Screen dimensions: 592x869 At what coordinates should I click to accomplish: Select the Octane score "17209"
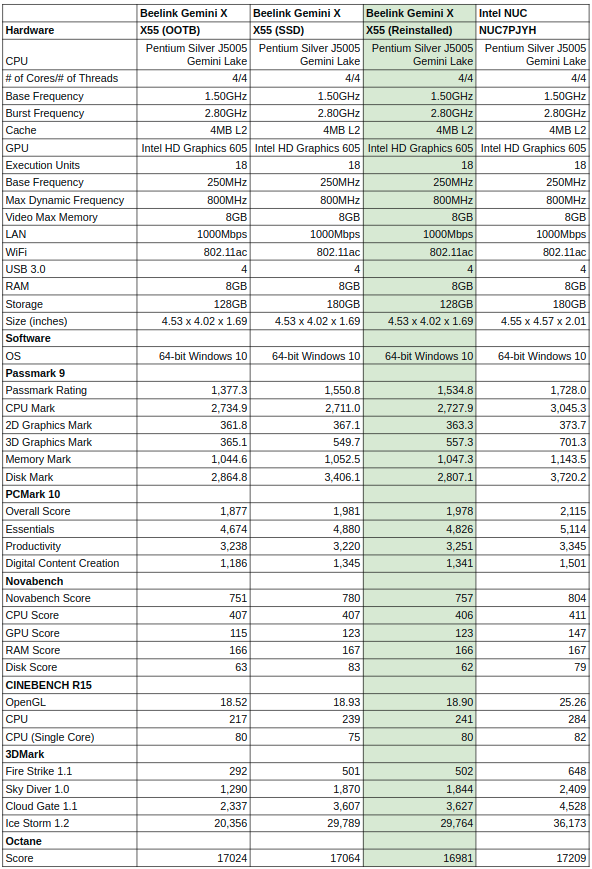point(571,858)
